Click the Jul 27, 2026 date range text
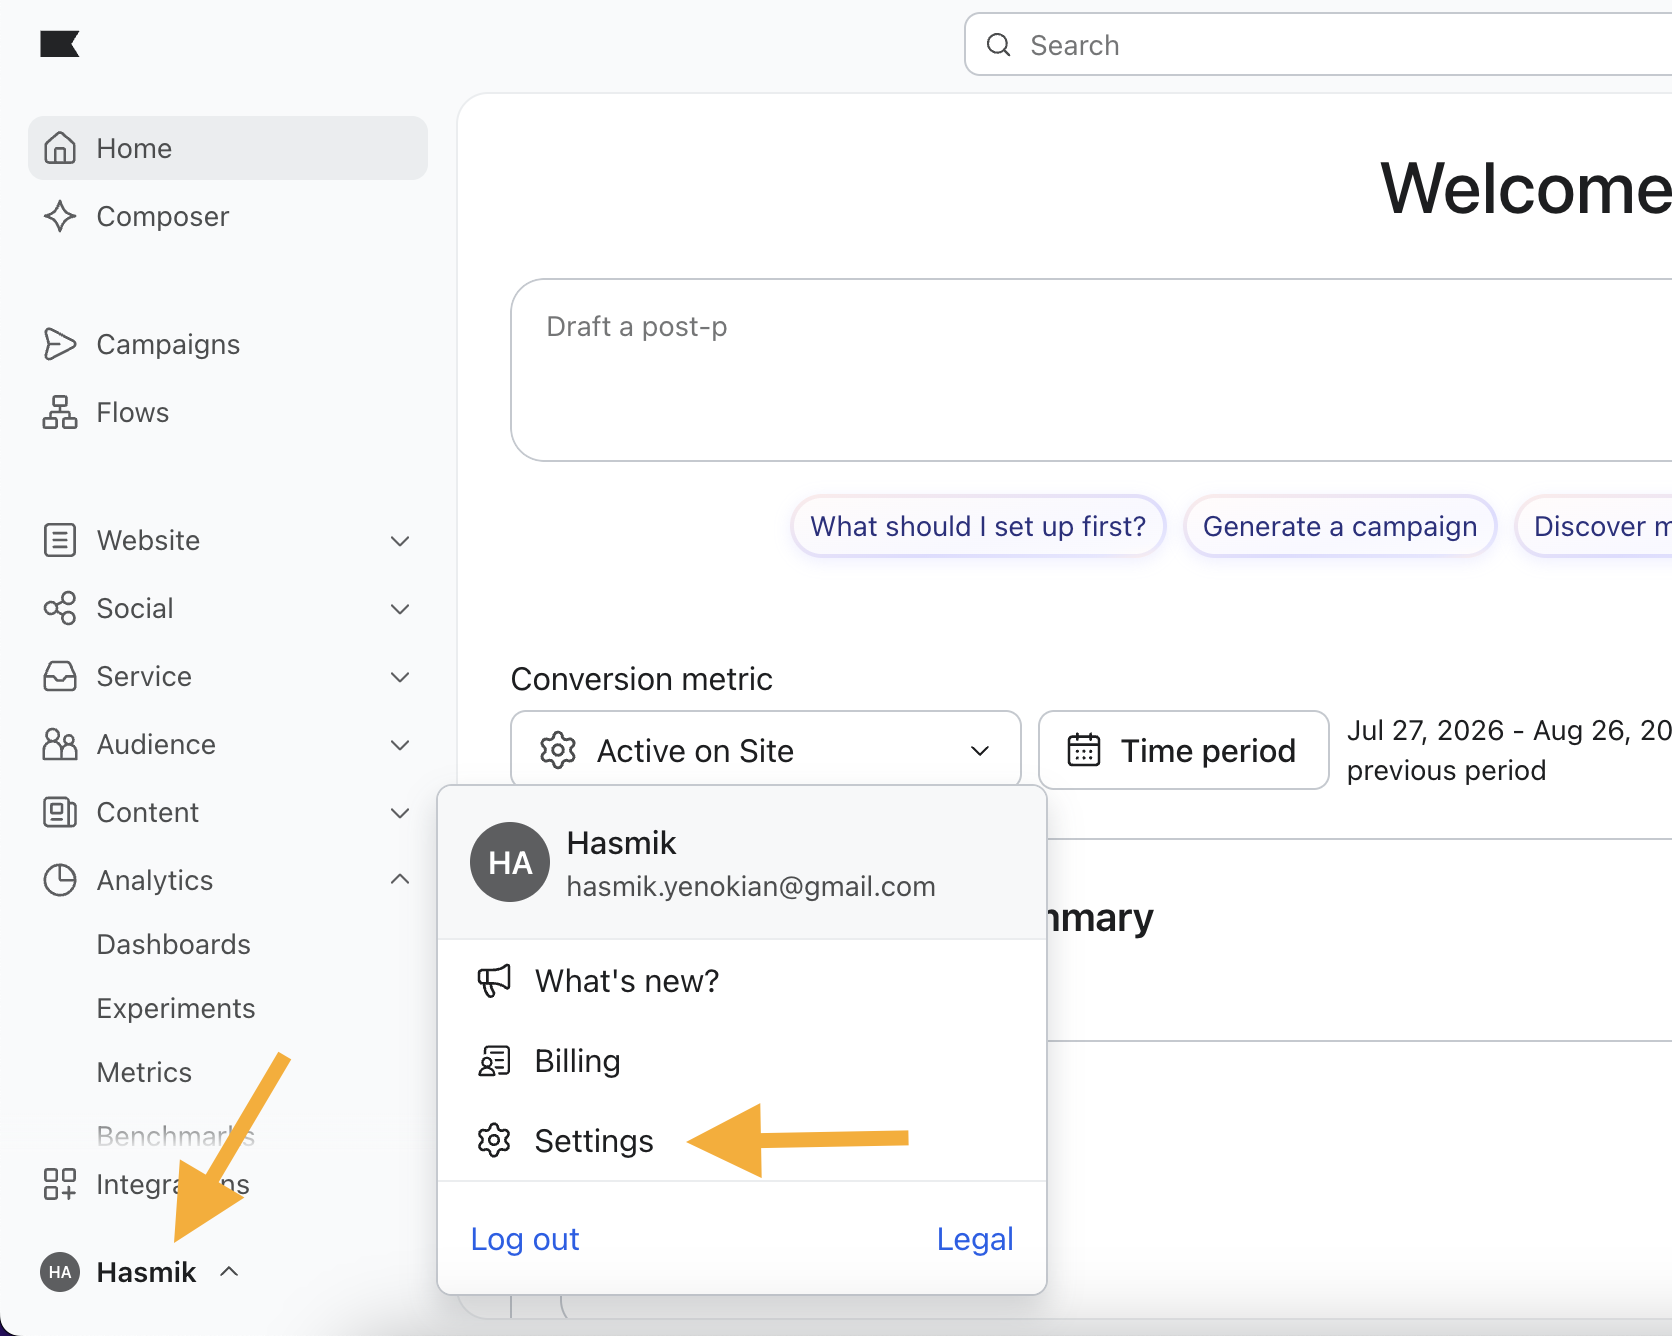The width and height of the screenshot is (1672, 1336). pos(1510,730)
